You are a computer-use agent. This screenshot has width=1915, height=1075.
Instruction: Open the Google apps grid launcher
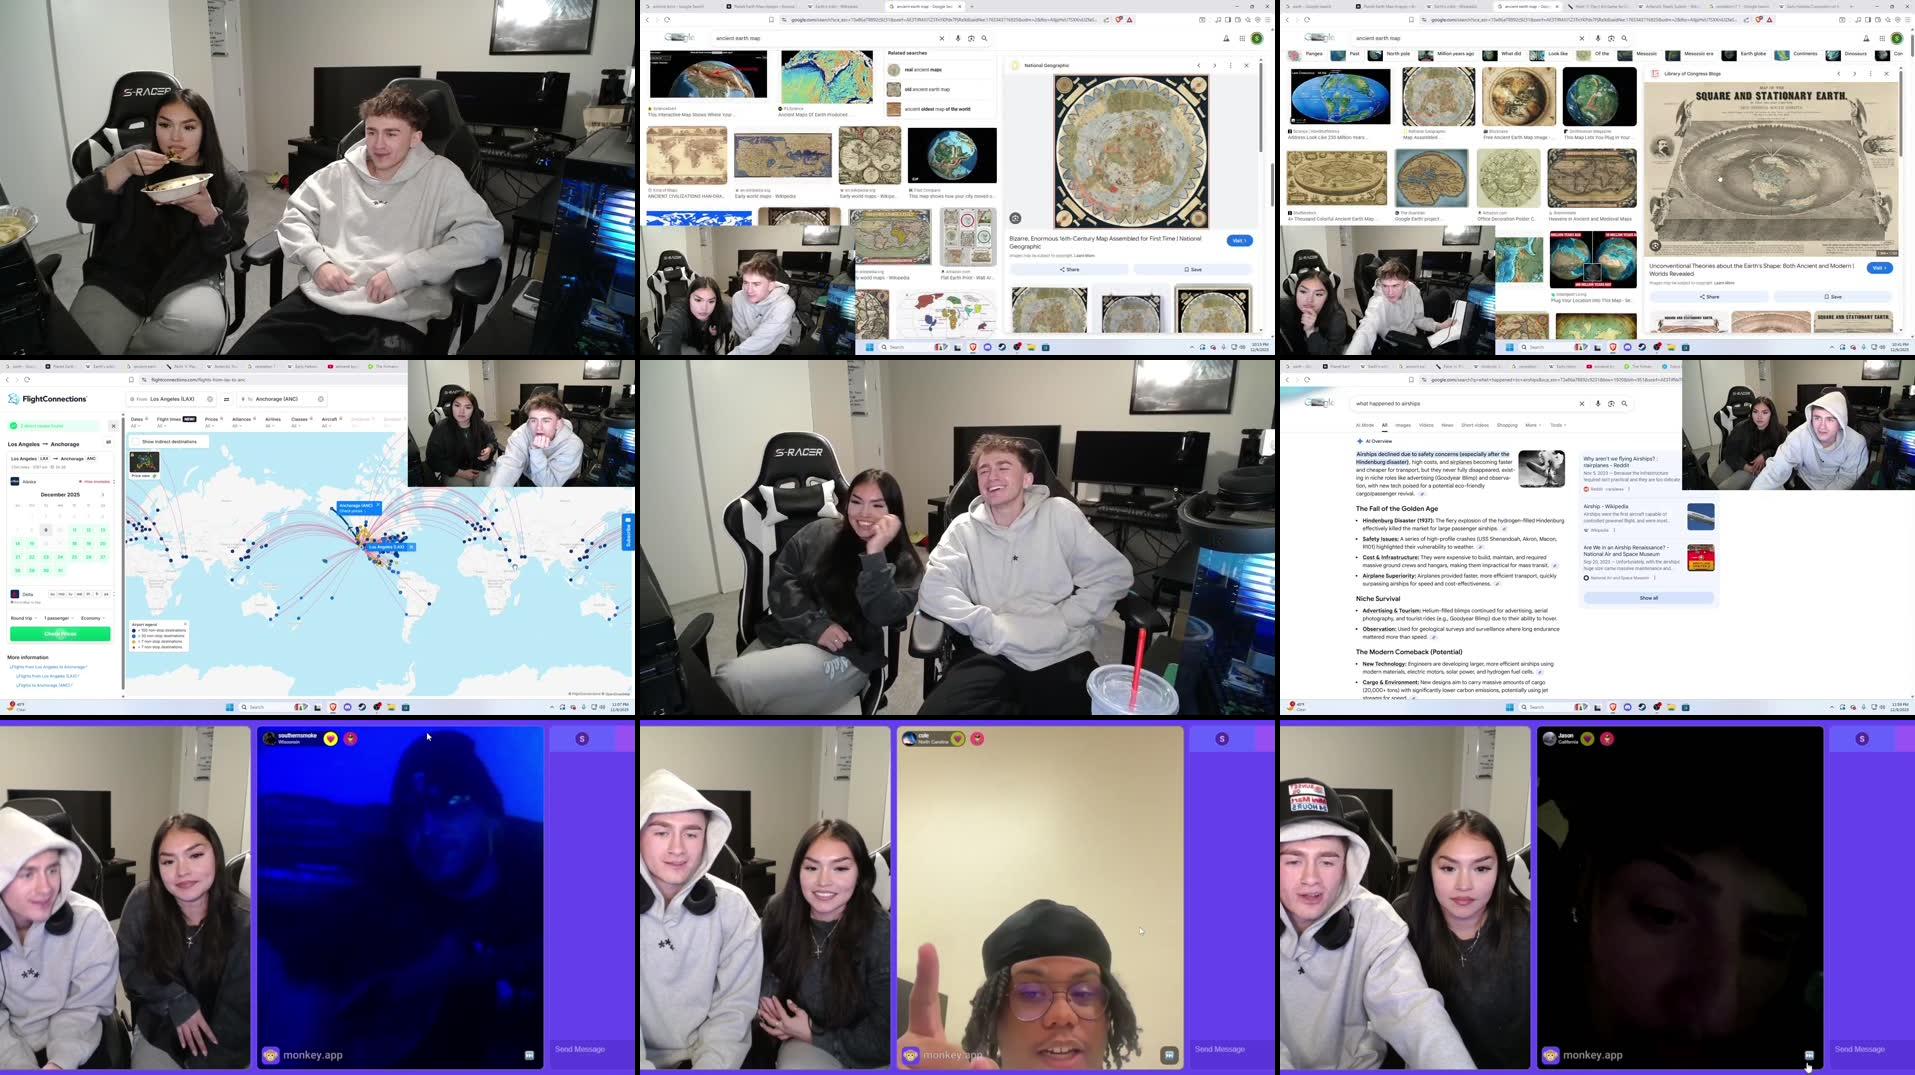pos(1242,38)
